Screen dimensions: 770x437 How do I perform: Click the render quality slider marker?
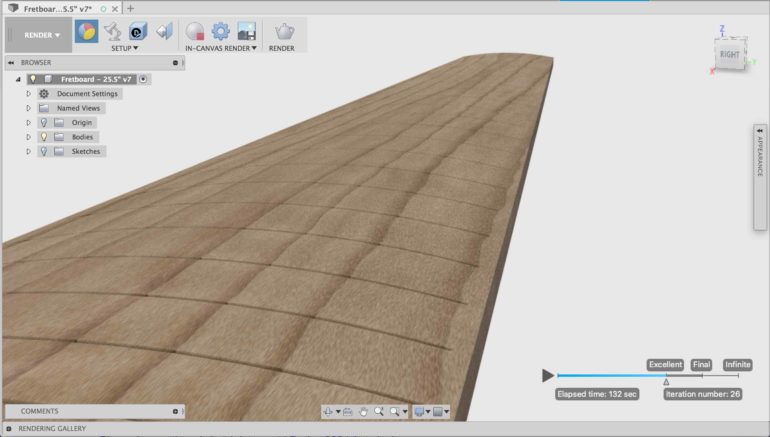pos(666,381)
